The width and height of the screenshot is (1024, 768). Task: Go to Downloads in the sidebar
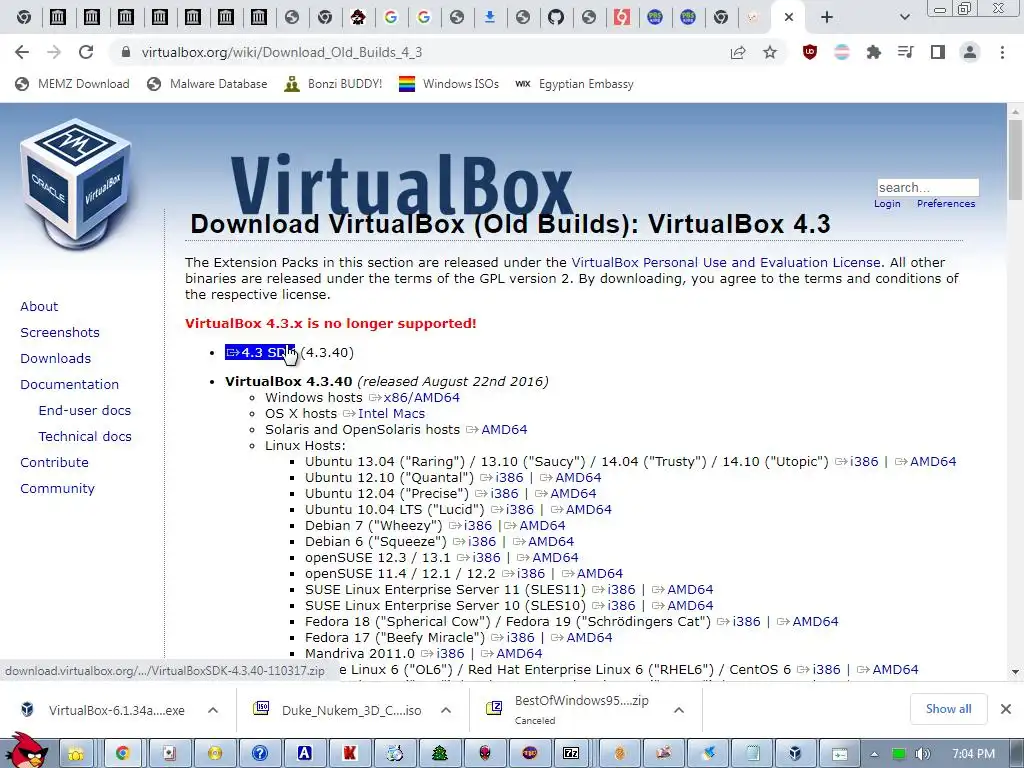point(56,359)
